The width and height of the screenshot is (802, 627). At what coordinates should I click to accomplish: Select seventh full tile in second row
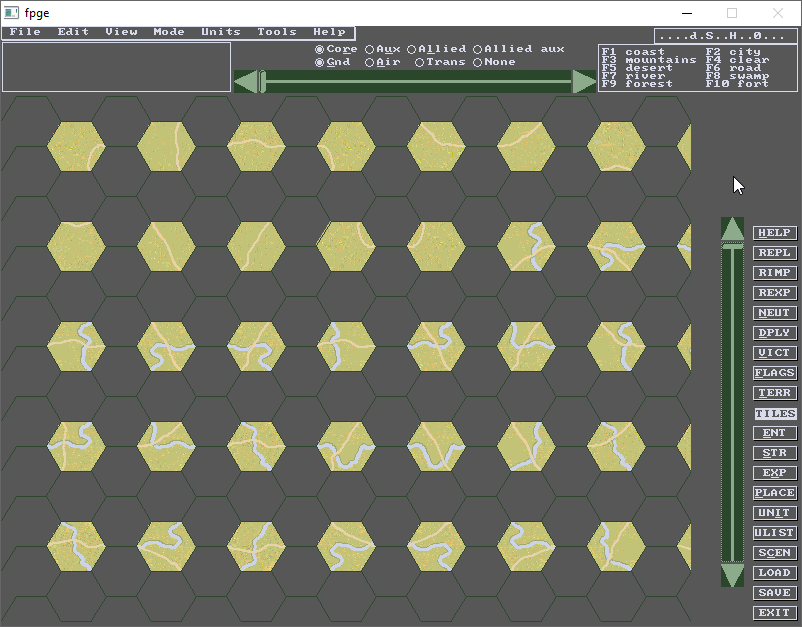point(616,247)
